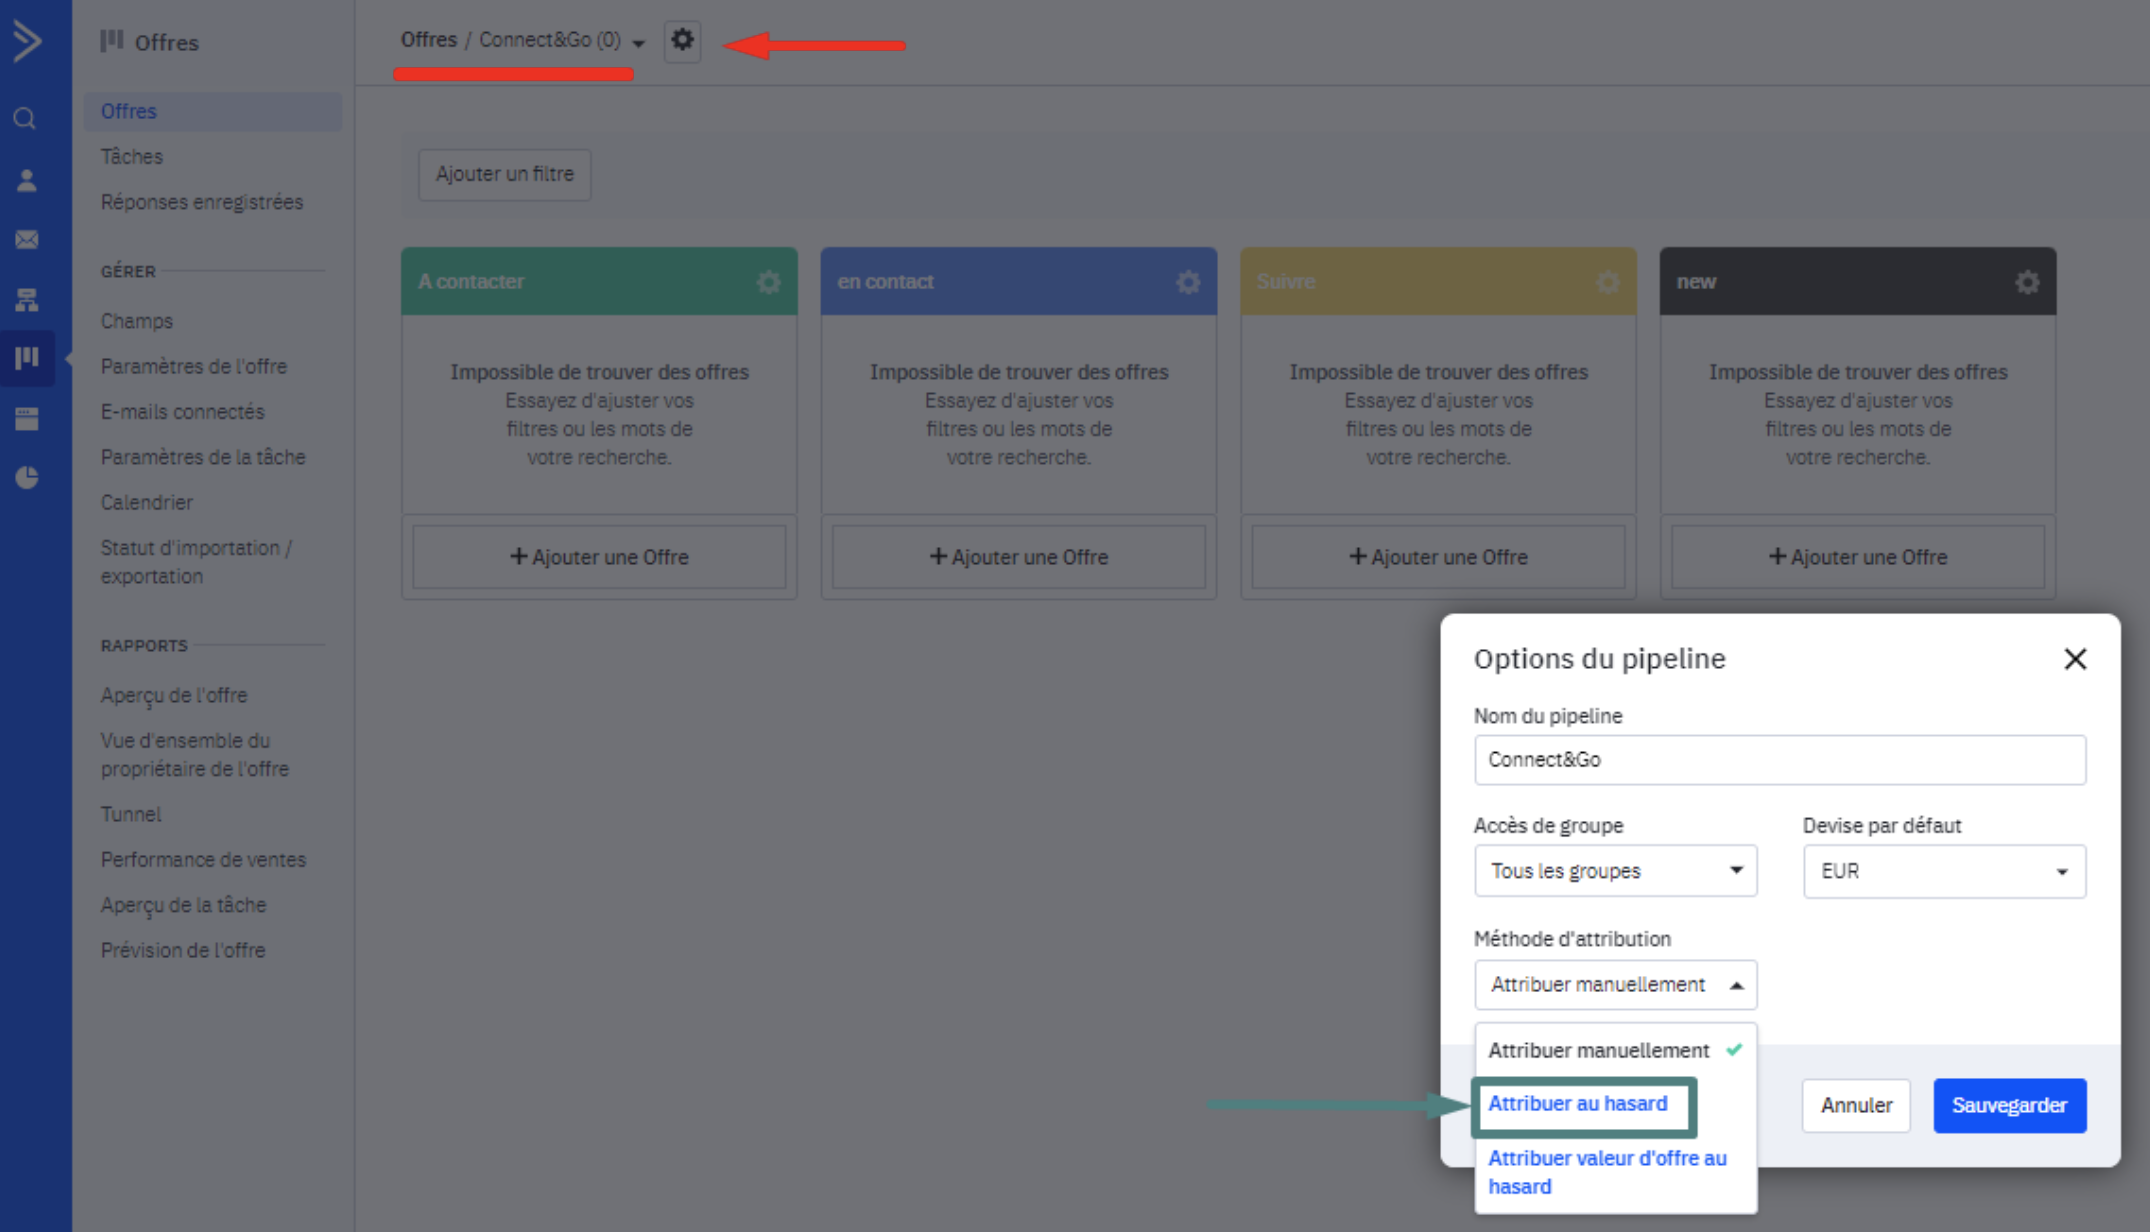Click the gear on A contacter stage
The height and width of the screenshot is (1232, 2150).
tap(768, 282)
